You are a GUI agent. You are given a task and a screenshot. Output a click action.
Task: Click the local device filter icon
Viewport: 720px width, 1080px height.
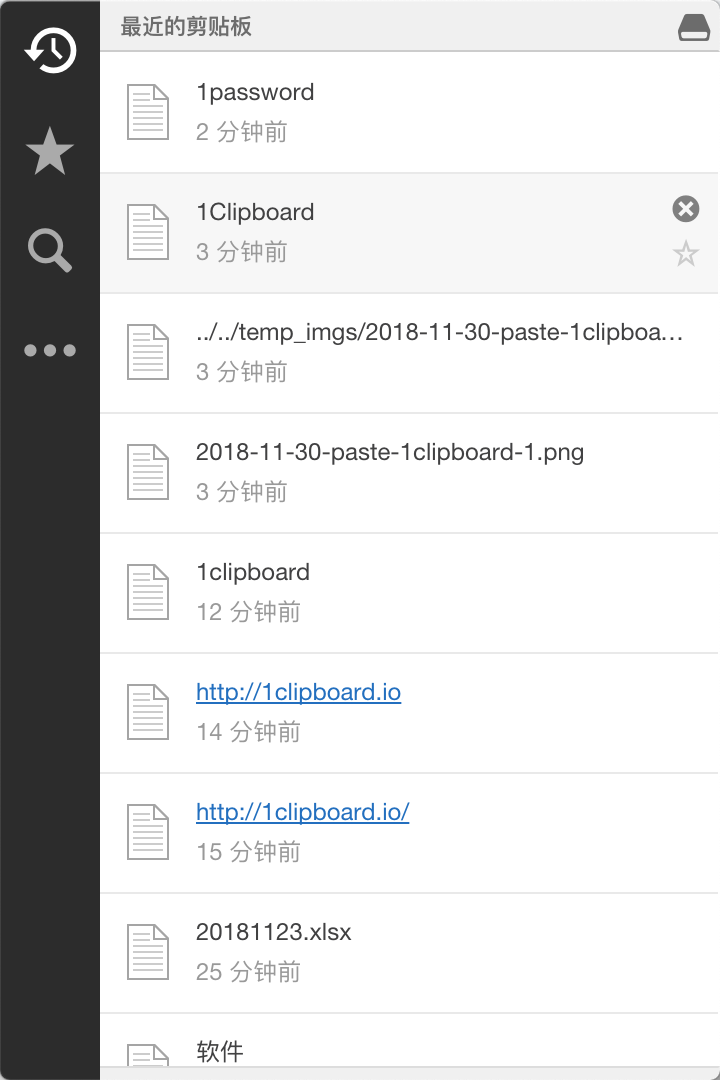(x=694, y=29)
